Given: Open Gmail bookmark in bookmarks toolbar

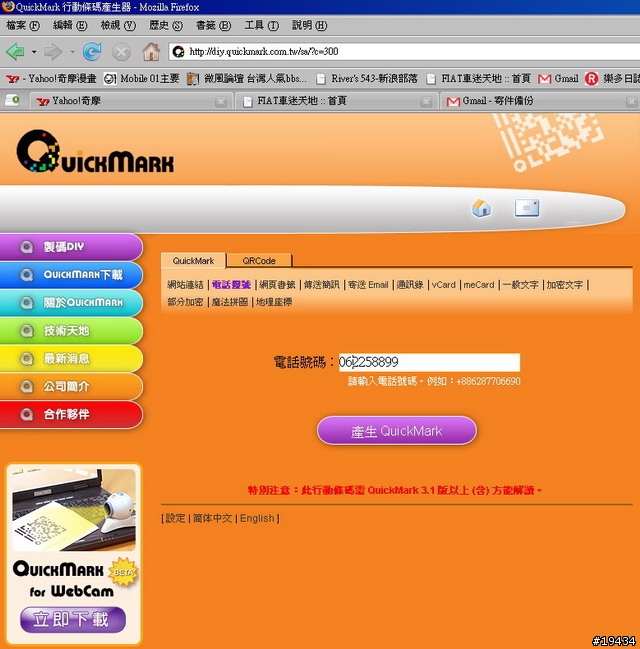Looking at the screenshot, I should (558, 79).
